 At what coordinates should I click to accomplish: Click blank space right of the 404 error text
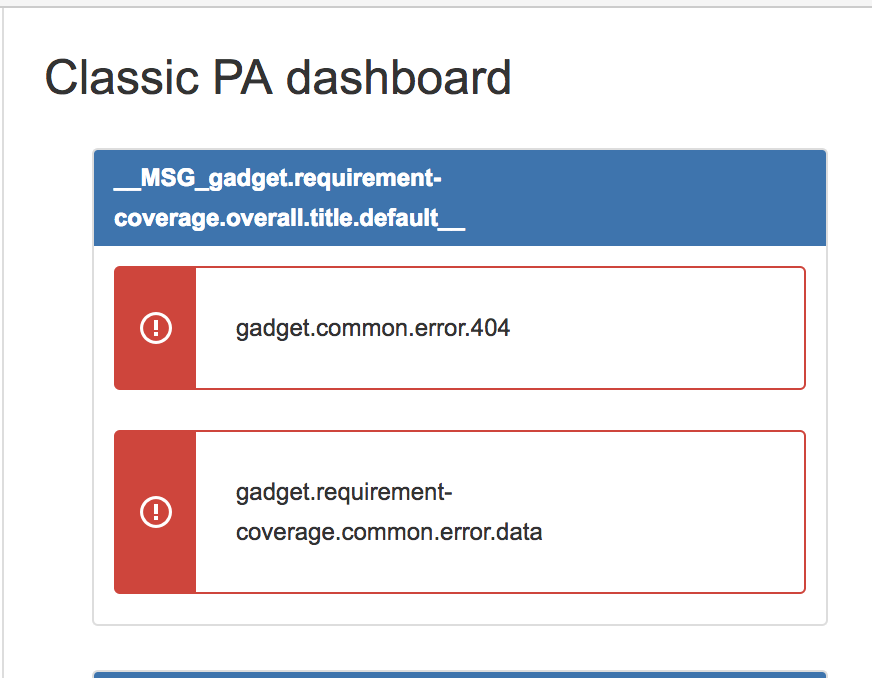coord(660,328)
